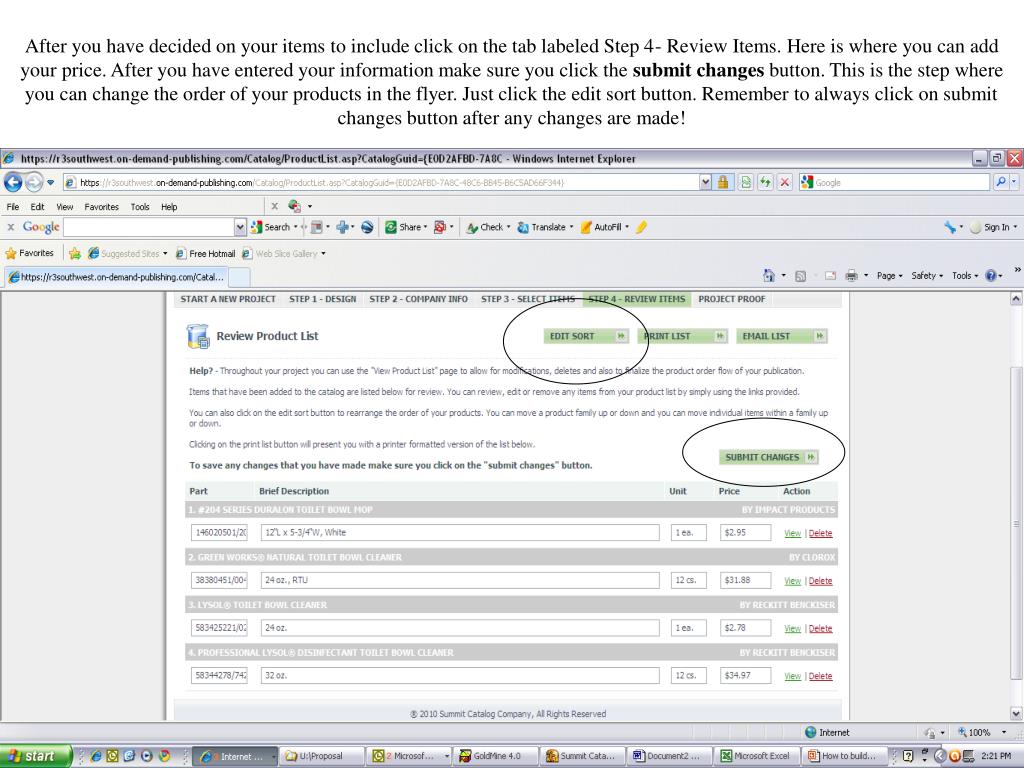1024x768 pixels.
Task: Click the blue Help question mark icon
Action: pos(991,276)
